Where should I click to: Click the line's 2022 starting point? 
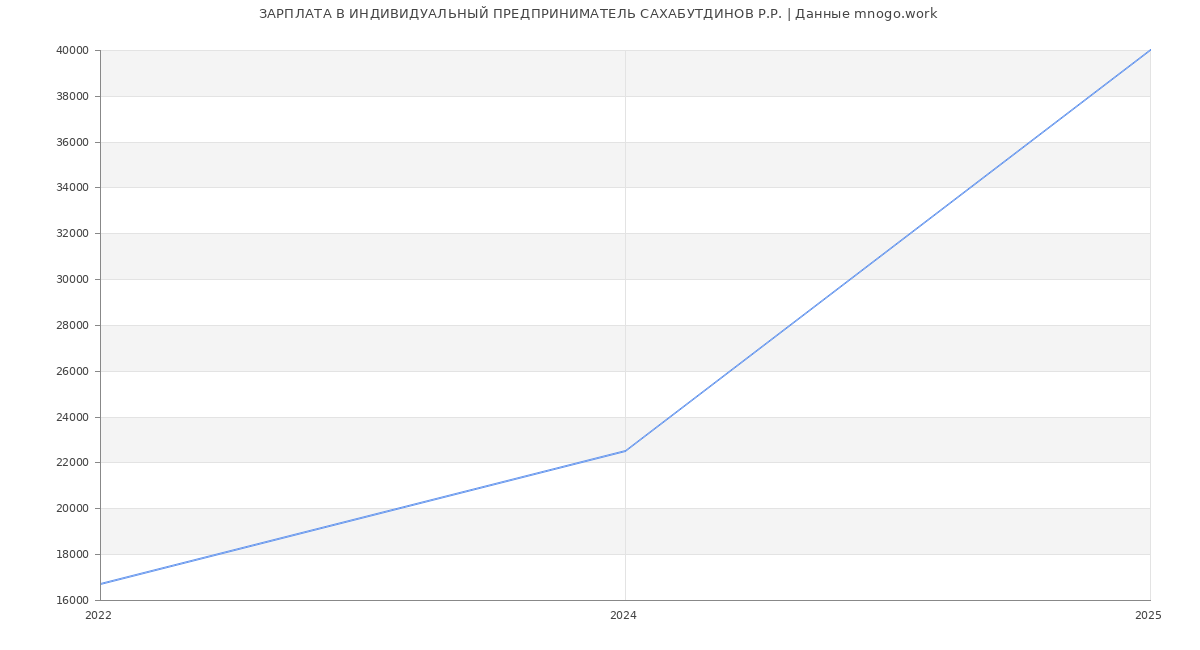[x=101, y=584]
